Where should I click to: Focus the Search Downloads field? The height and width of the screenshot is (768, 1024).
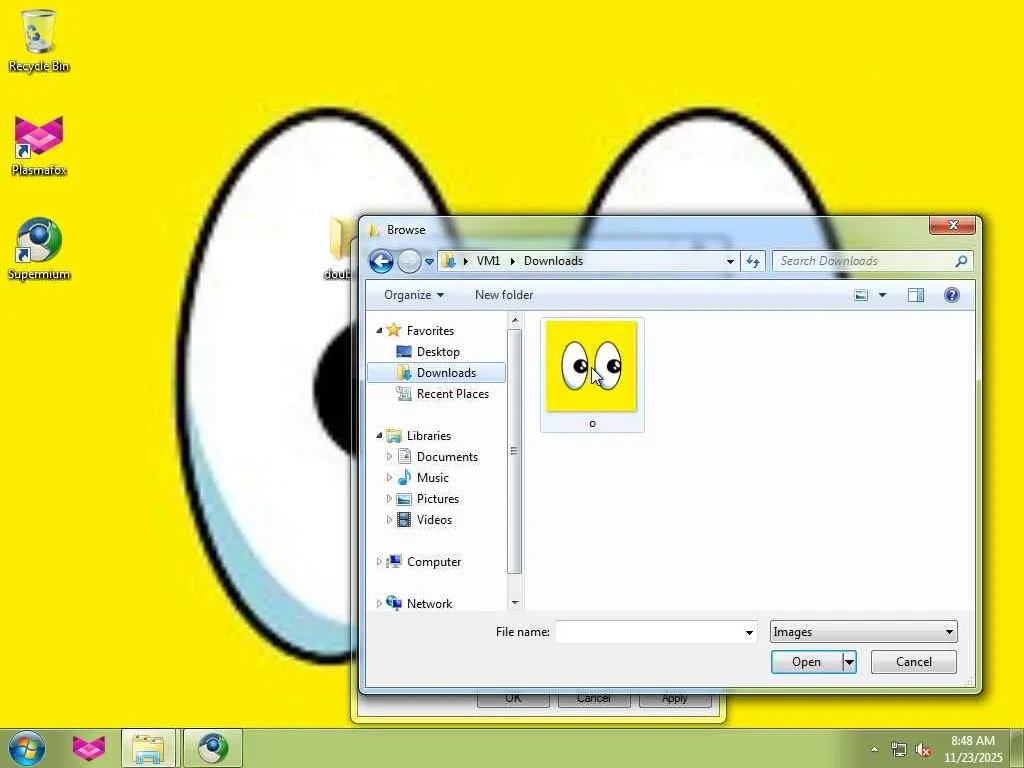coord(872,261)
